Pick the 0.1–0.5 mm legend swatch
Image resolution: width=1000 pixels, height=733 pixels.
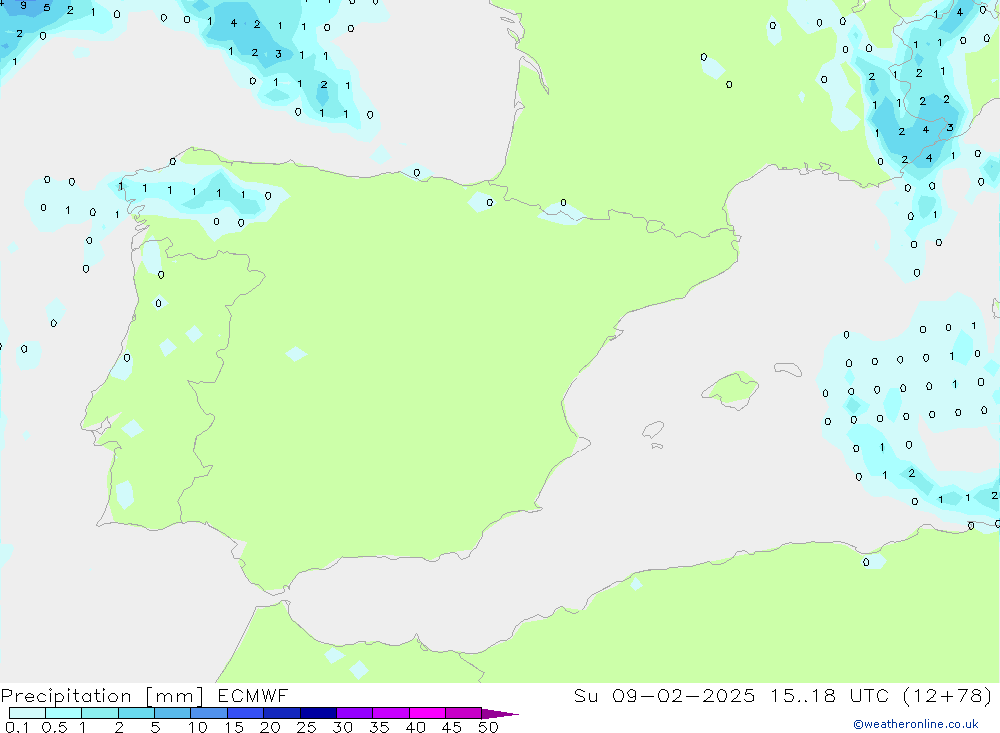(x=27, y=713)
